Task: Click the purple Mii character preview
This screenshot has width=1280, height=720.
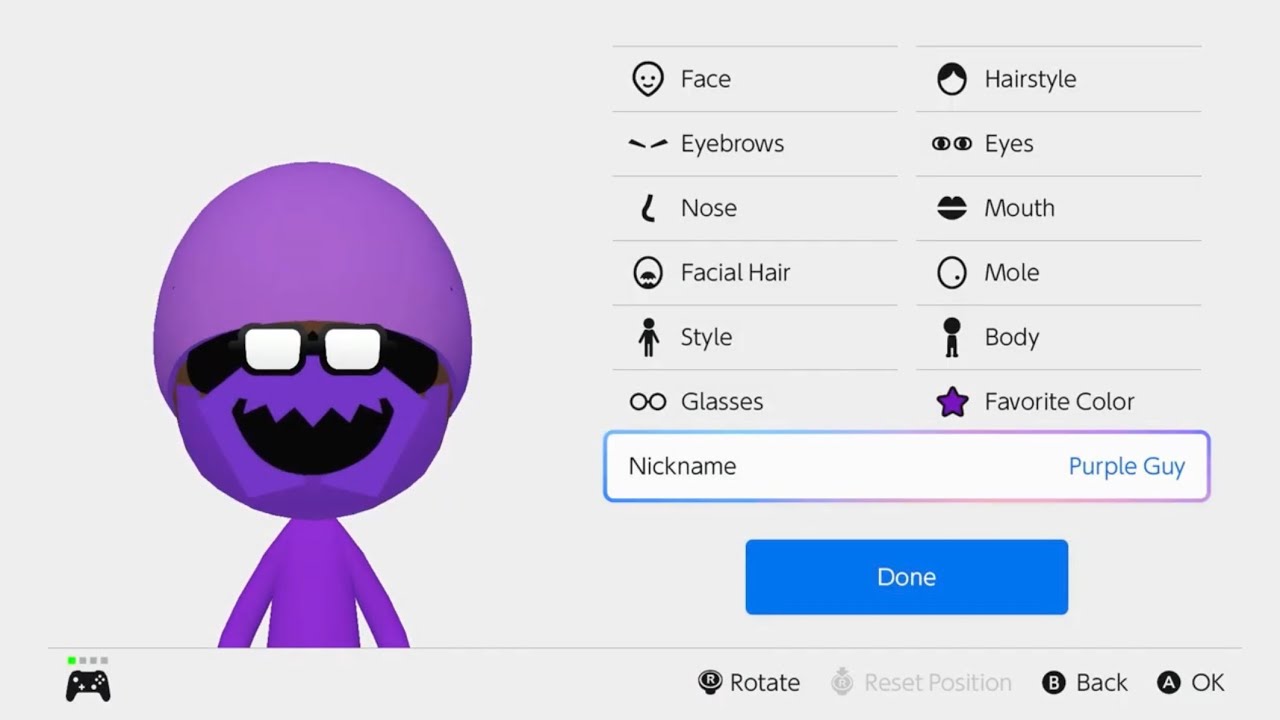Action: pyautogui.click(x=312, y=404)
